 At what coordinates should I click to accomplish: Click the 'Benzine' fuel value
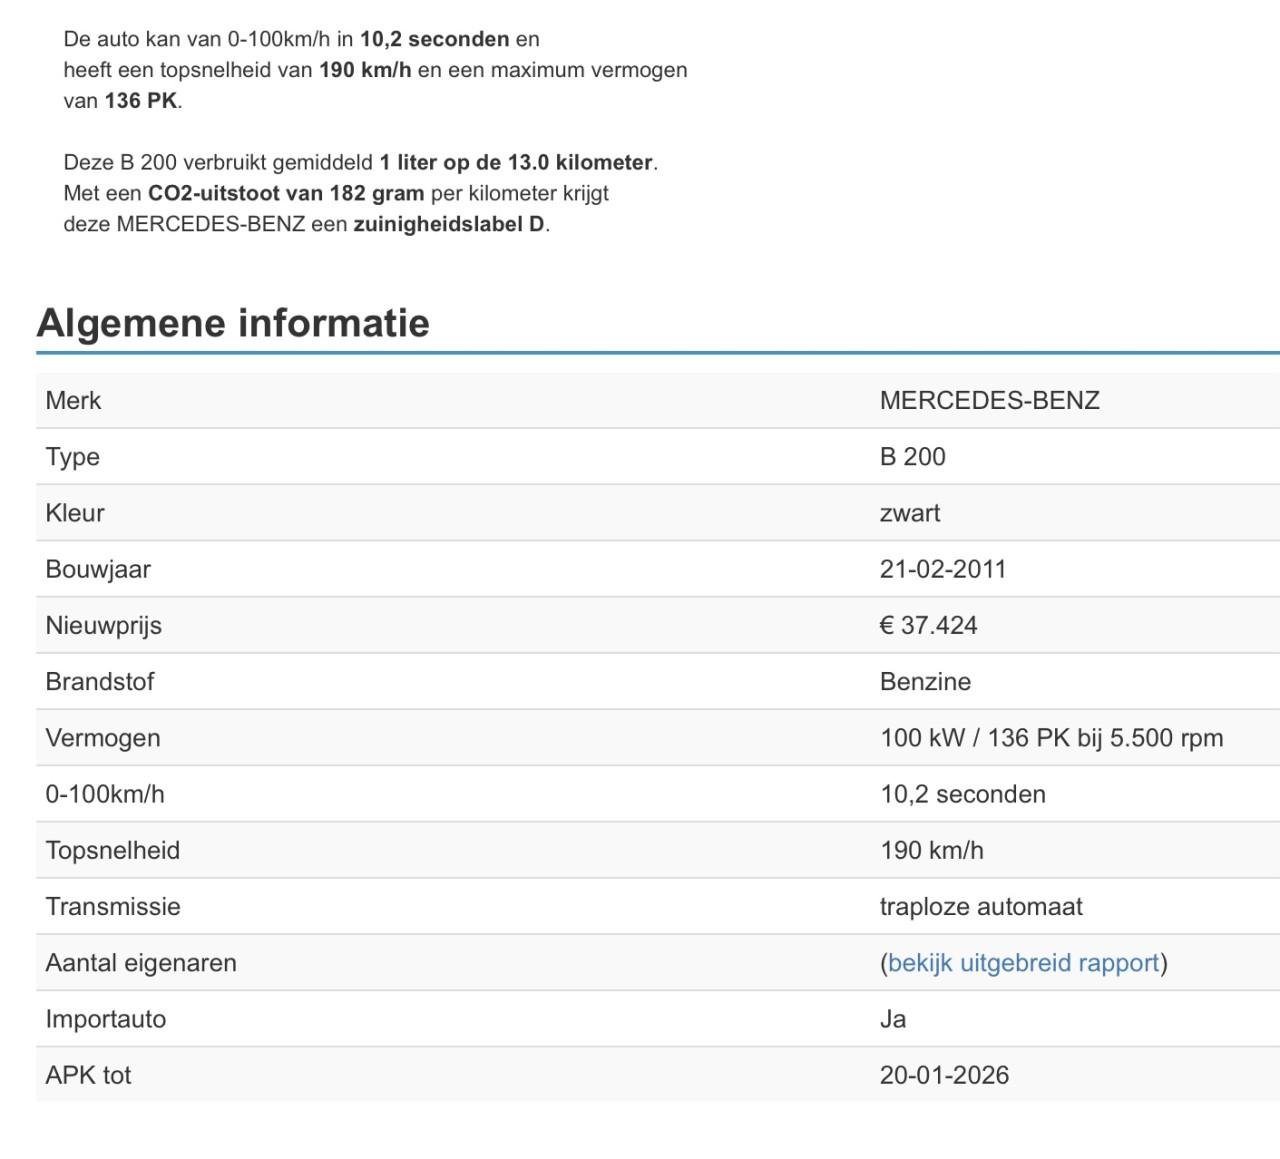point(925,682)
